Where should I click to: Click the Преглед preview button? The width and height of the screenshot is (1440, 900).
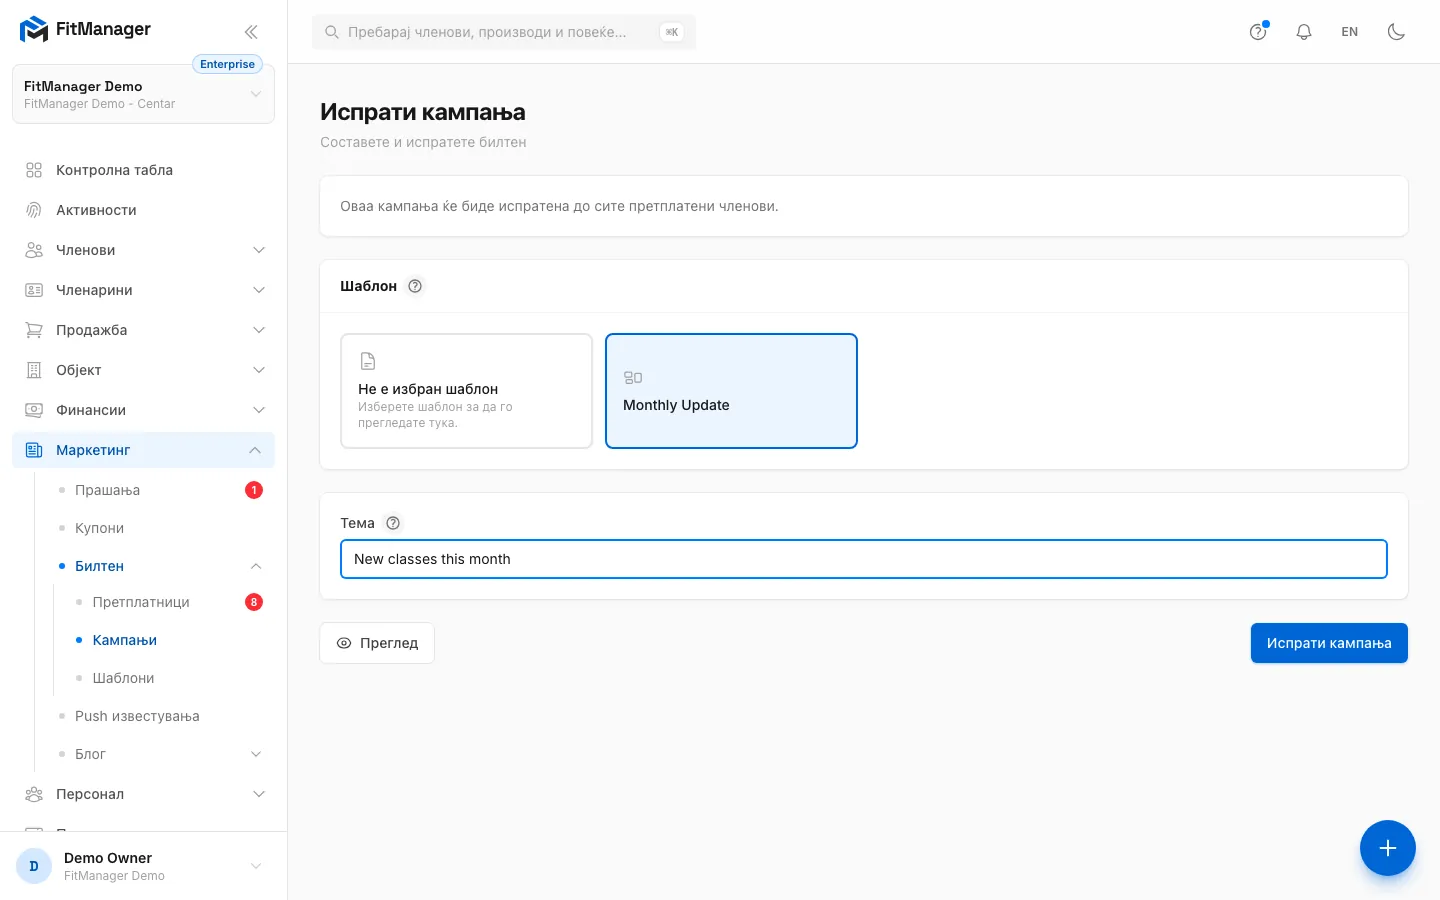click(377, 643)
